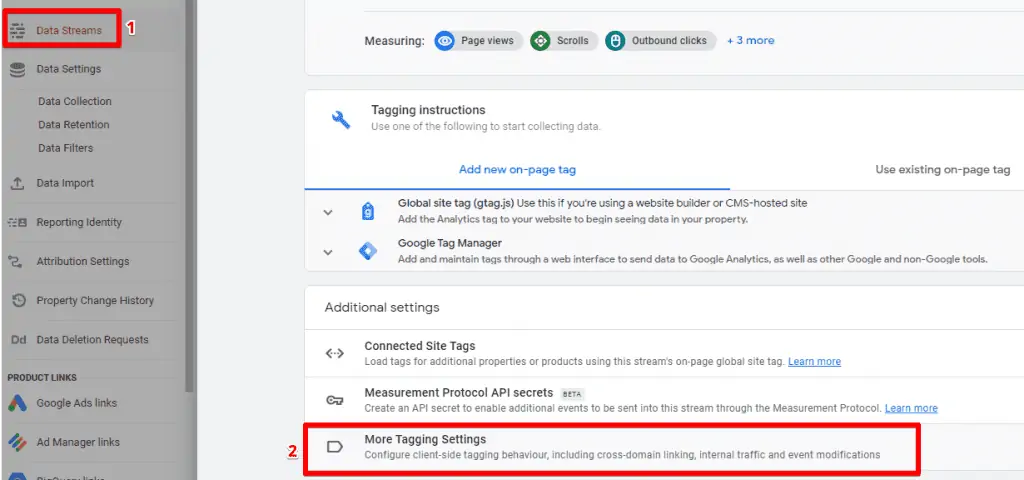Click the Tagging instructions heading

coord(428,110)
